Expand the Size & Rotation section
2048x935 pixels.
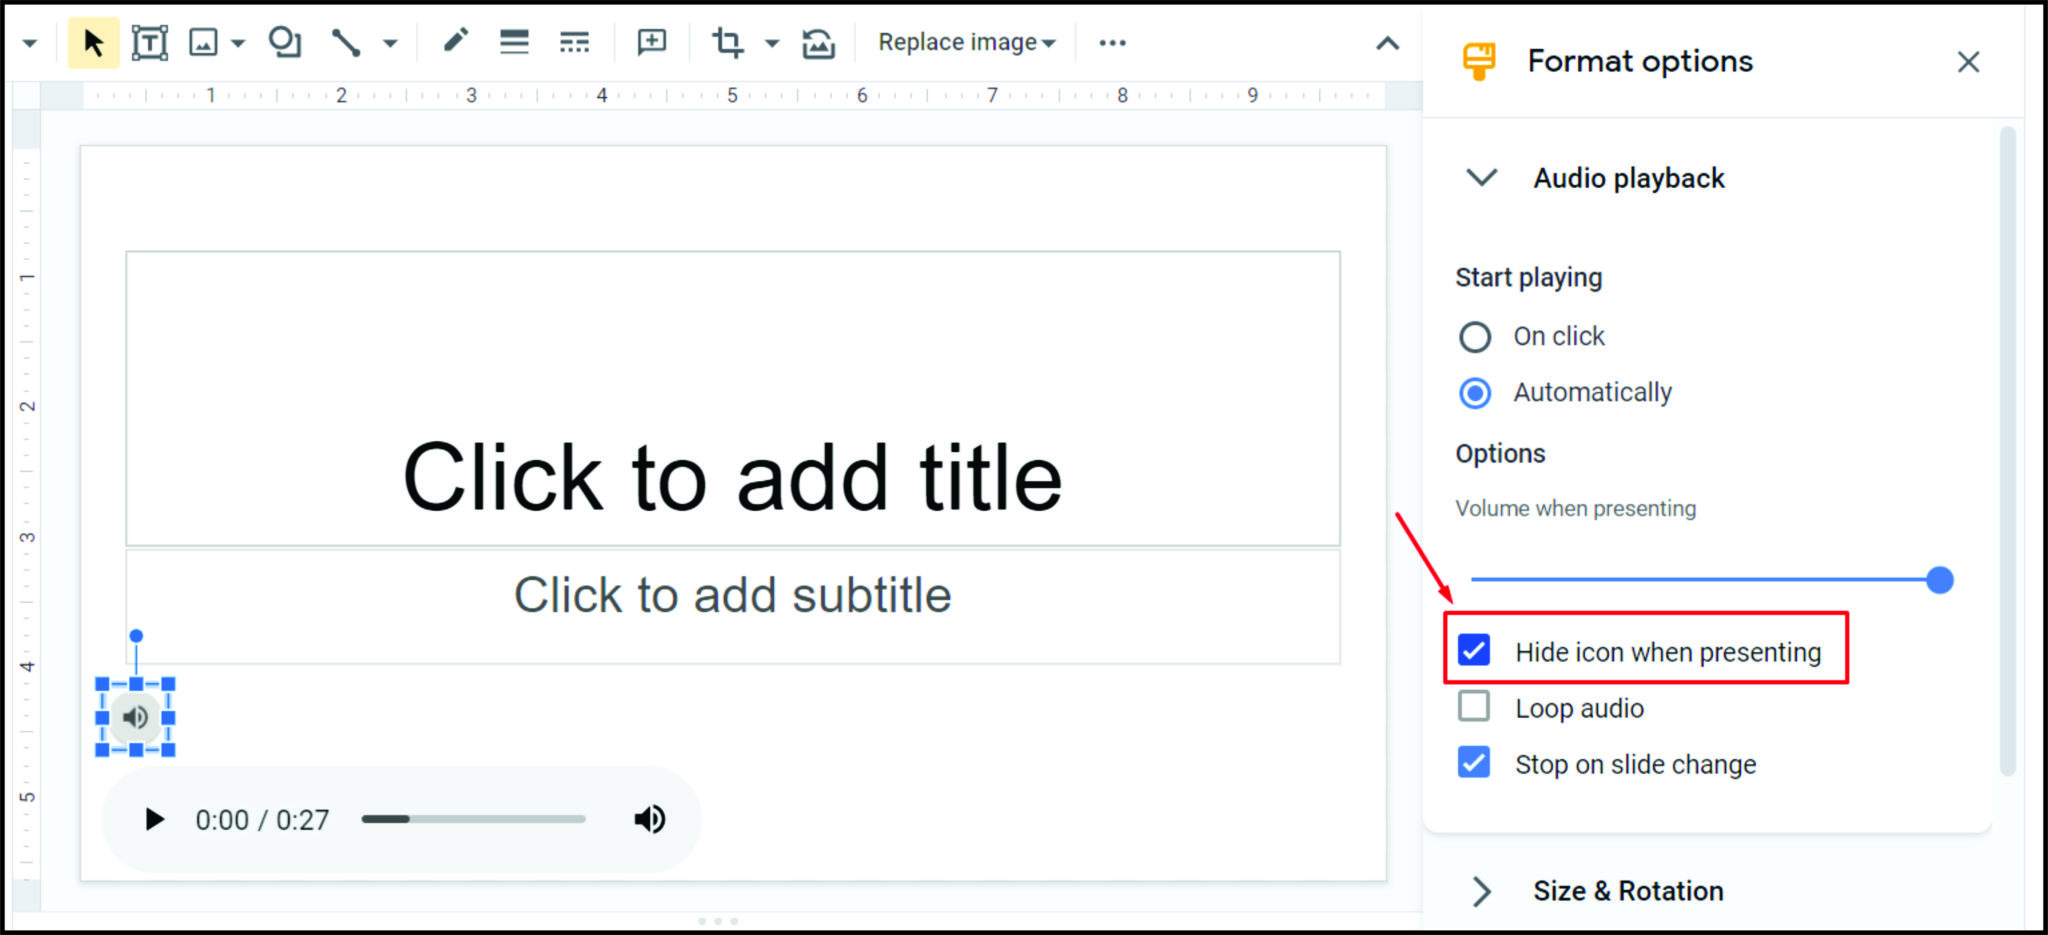pyautogui.click(x=1480, y=890)
